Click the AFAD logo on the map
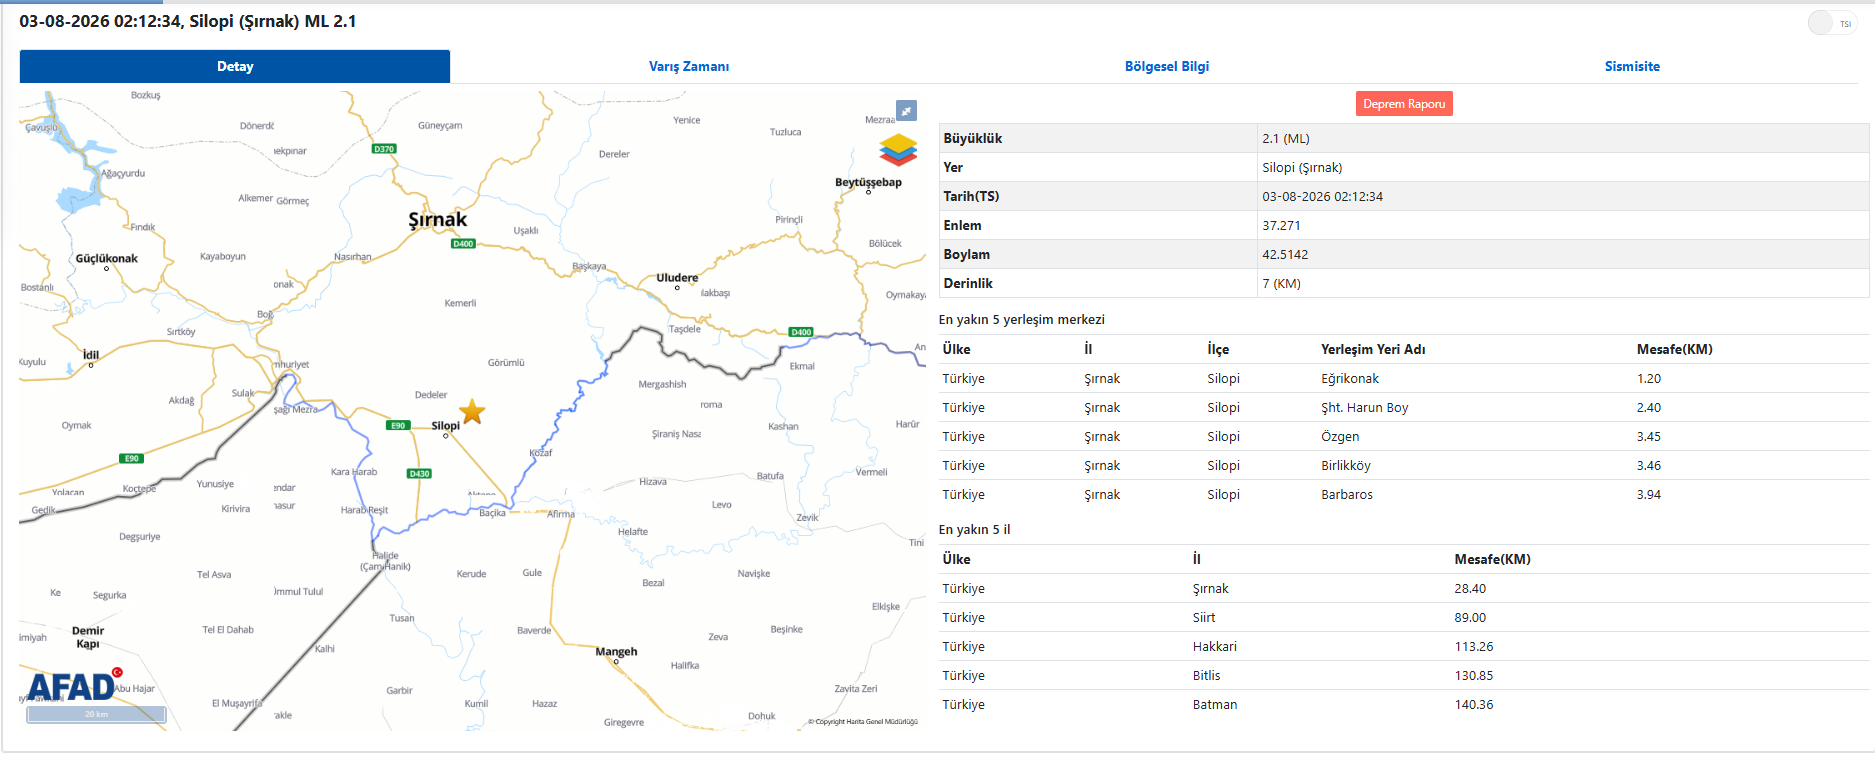 [74, 685]
